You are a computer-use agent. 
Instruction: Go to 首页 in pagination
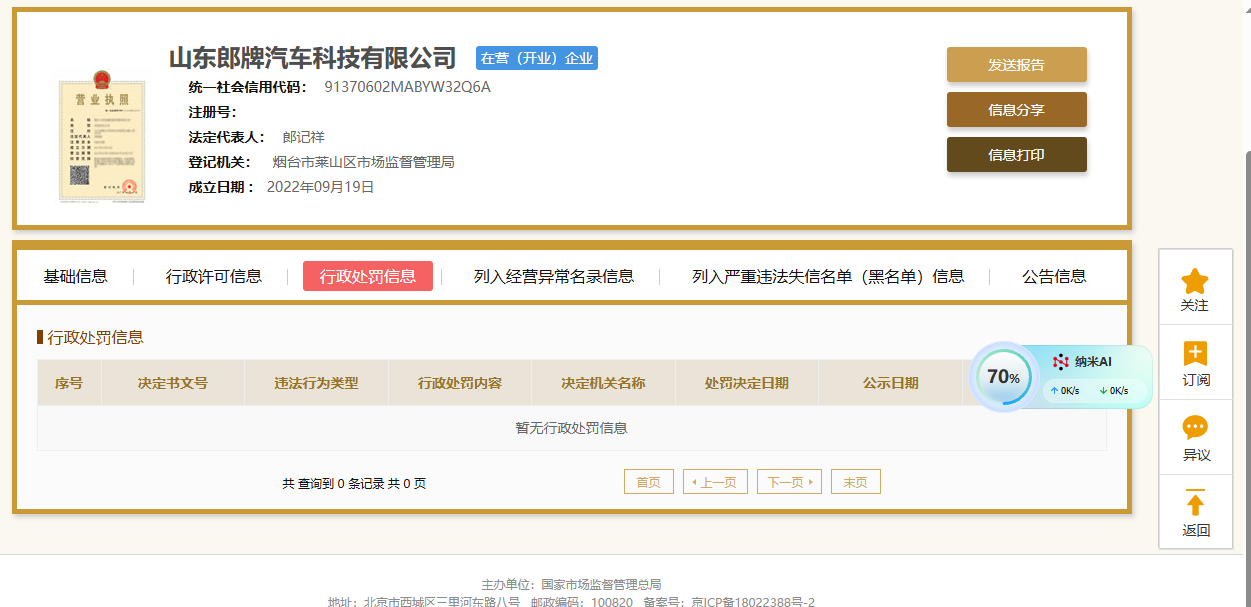[649, 482]
